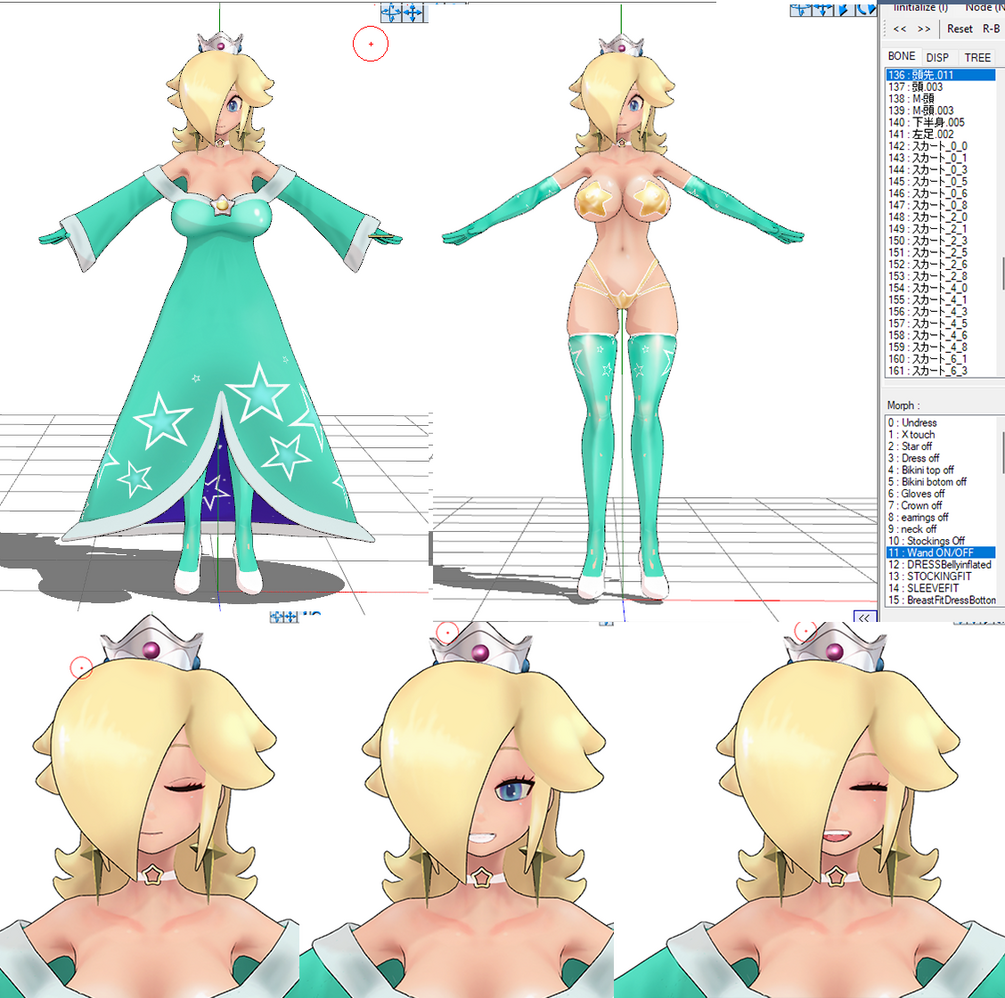The height and width of the screenshot is (998, 1005).
Task: Select bone 151 : スカート_2_5
Action: pos(940,253)
